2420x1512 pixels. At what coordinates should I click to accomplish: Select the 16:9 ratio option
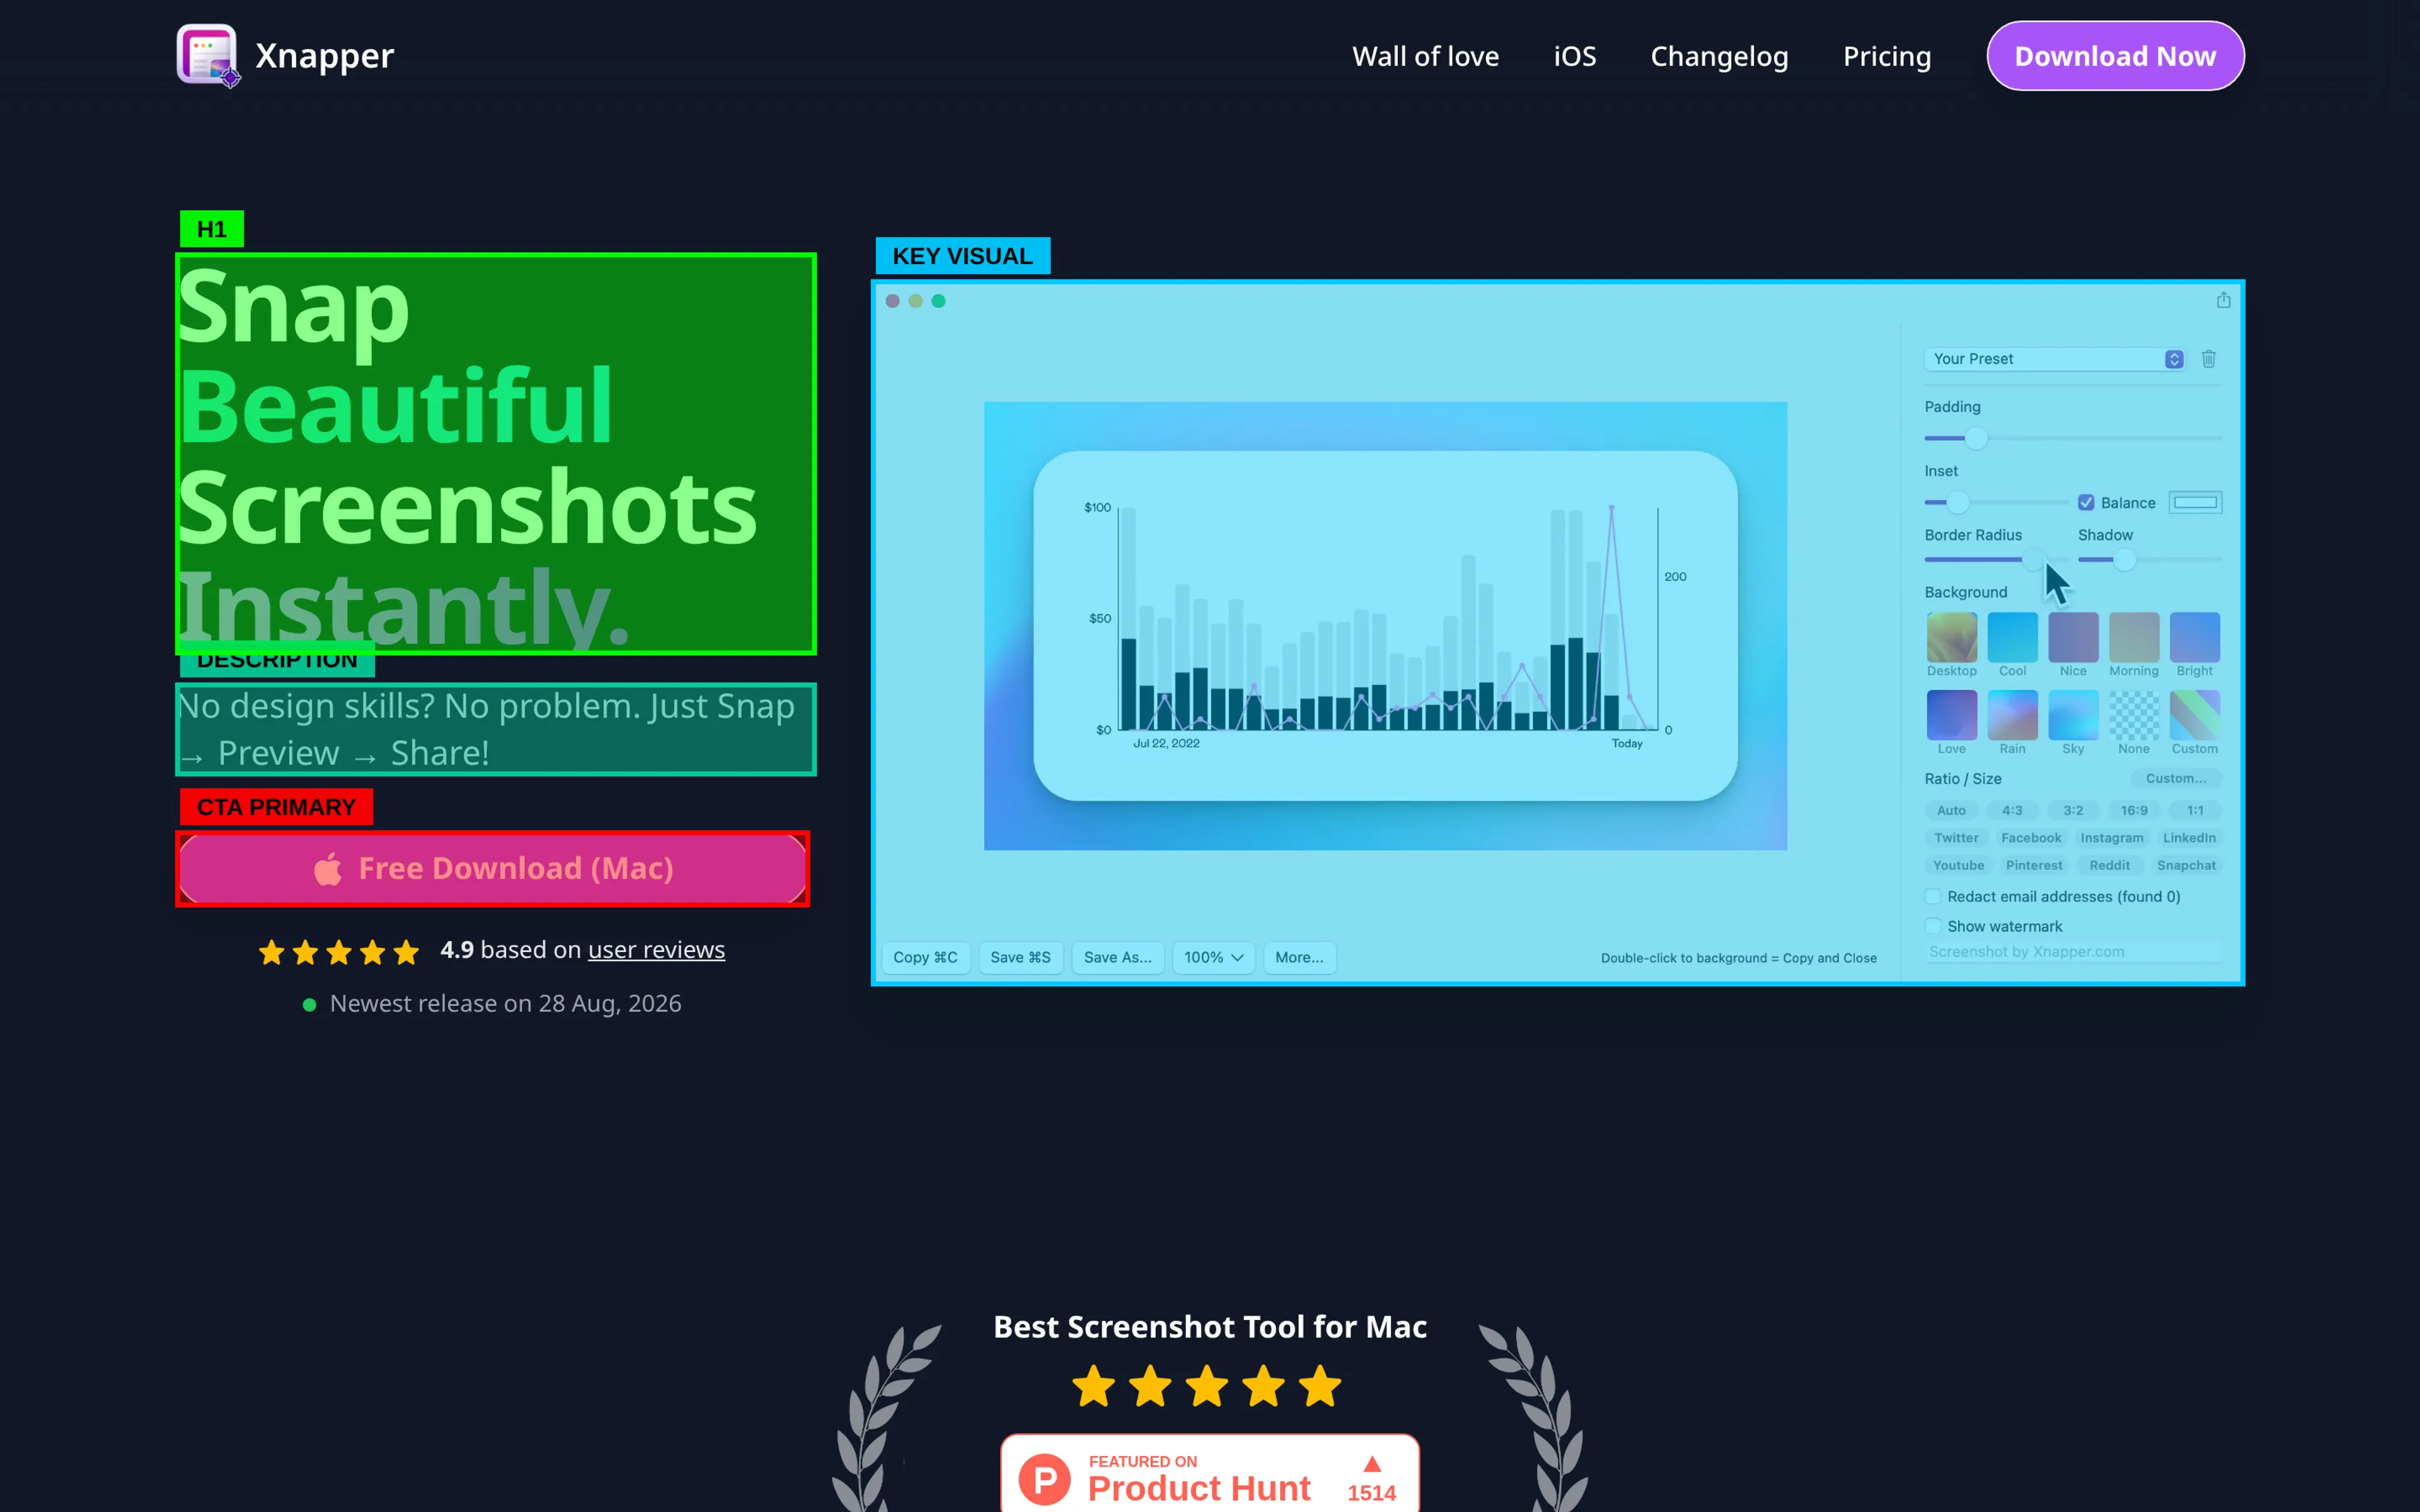2134,810
